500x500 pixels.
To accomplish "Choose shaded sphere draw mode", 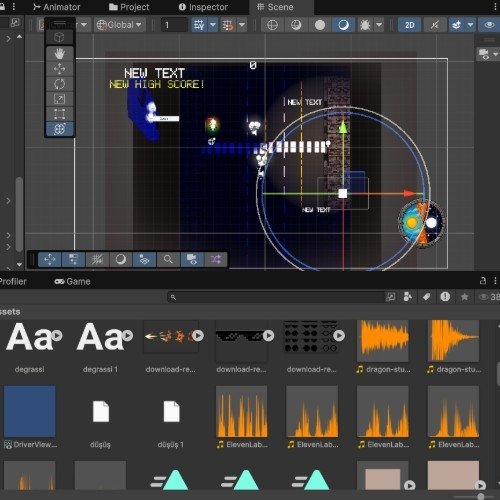I will pos(343,25).
